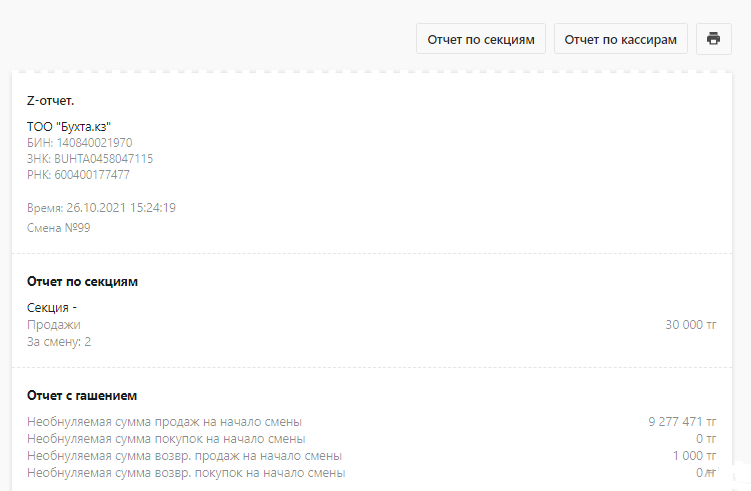The width and height of the screenshot is (751, 491).
Task: Click the За смену: 2 line
Action: [x=59, y=342]
